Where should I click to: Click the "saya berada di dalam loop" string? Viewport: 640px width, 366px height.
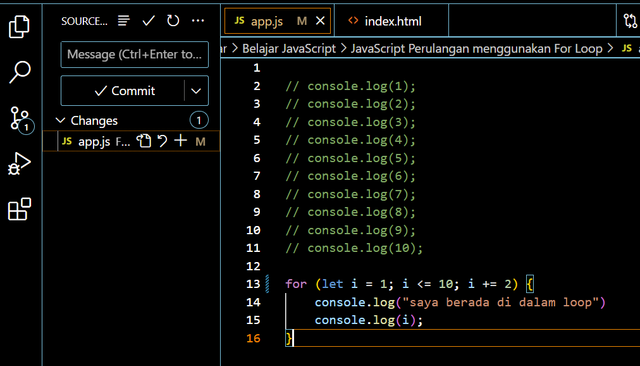tap(500, 302)
